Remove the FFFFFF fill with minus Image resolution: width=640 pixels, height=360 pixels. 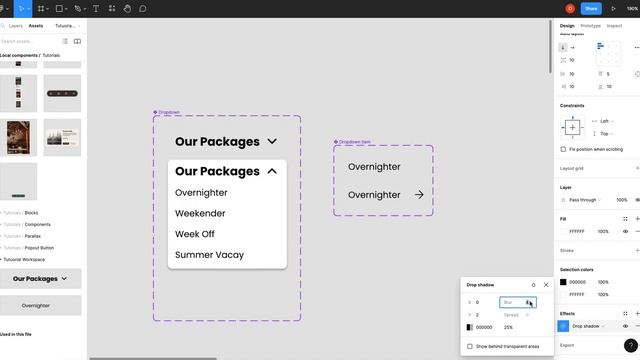[637, 231]
